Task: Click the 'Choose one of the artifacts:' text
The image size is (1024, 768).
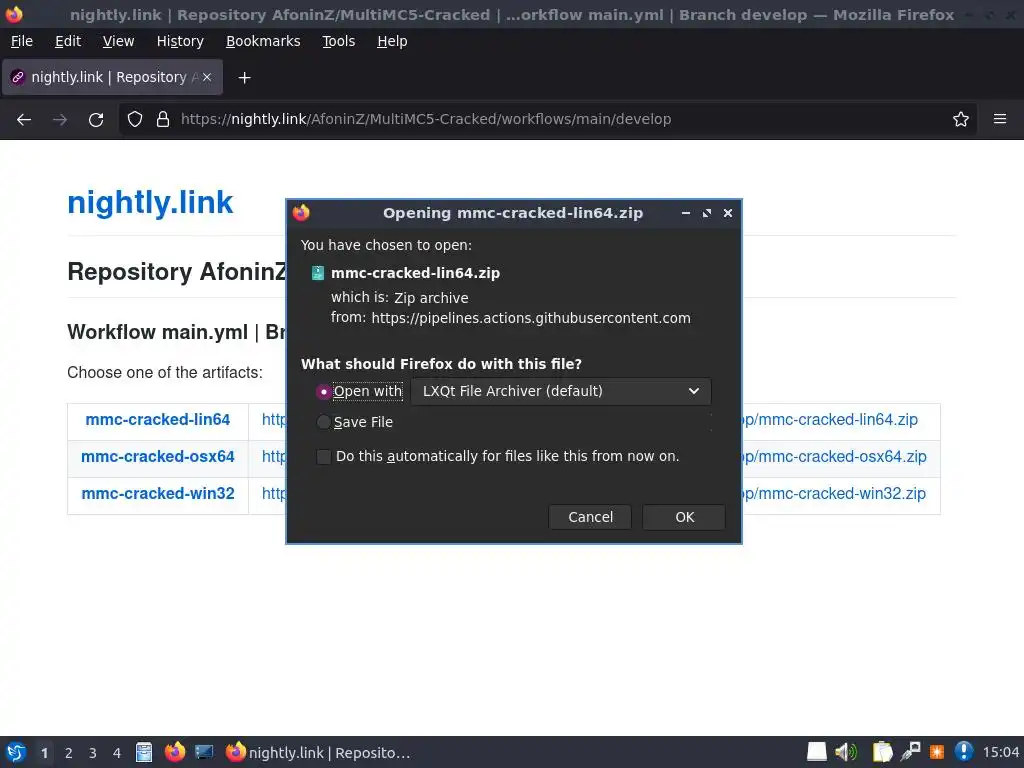Action: [165, 373]
